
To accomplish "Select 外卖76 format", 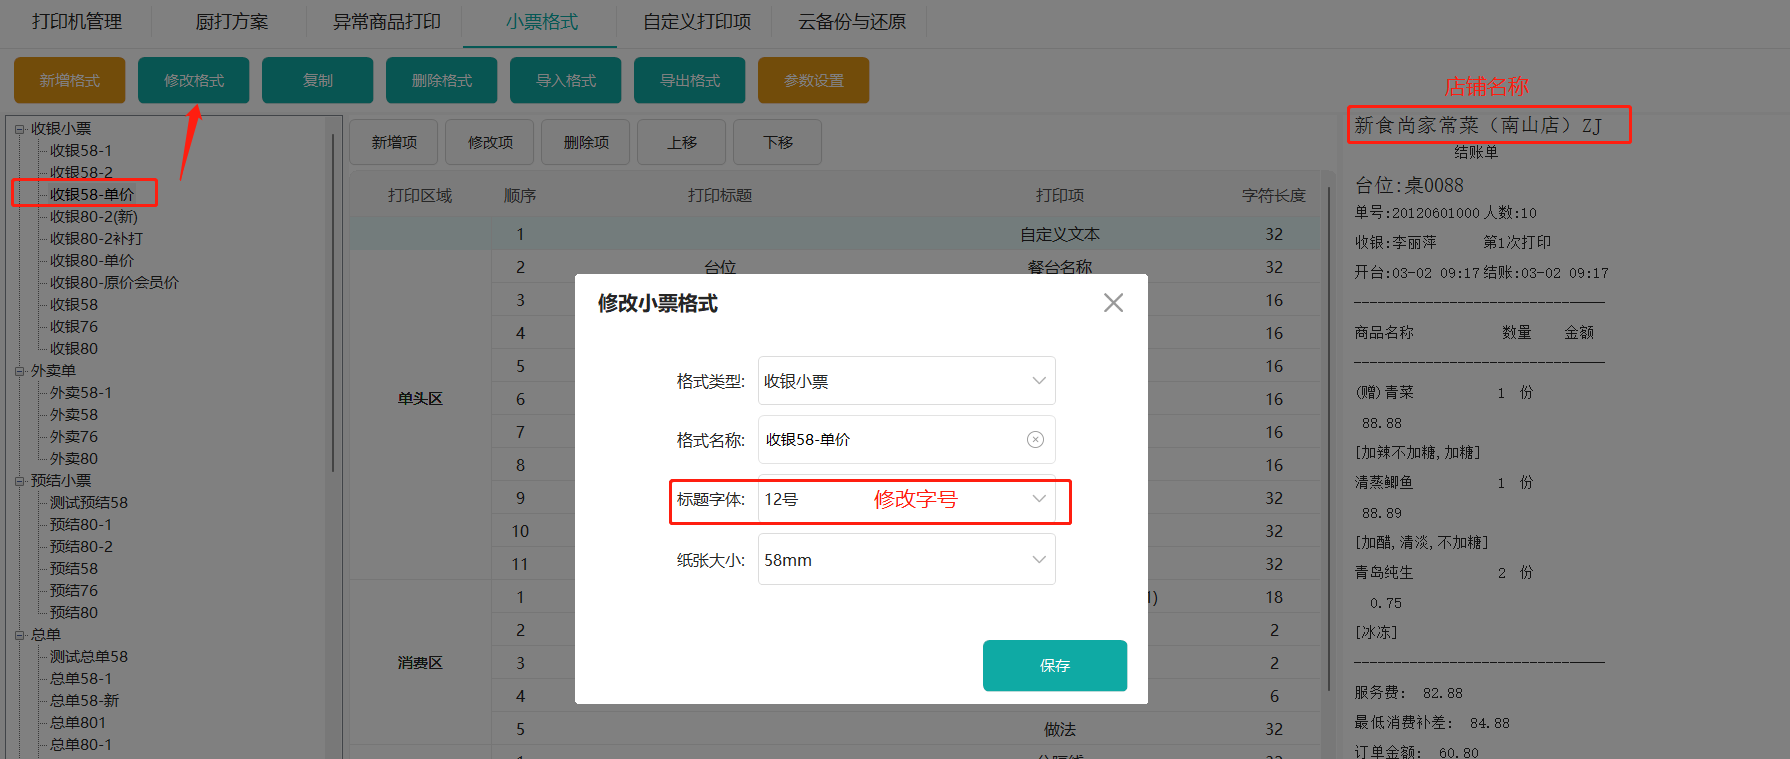I will [74, 437].
